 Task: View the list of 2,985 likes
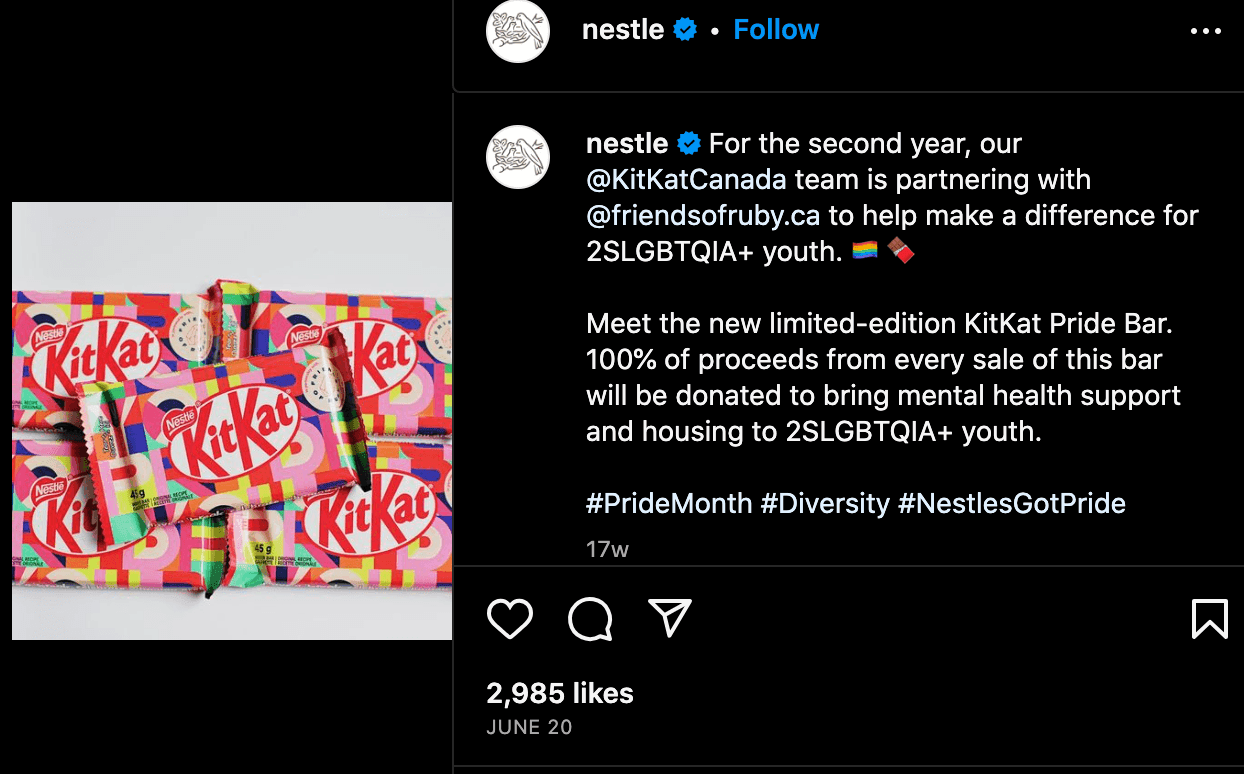tap(560, 694)
